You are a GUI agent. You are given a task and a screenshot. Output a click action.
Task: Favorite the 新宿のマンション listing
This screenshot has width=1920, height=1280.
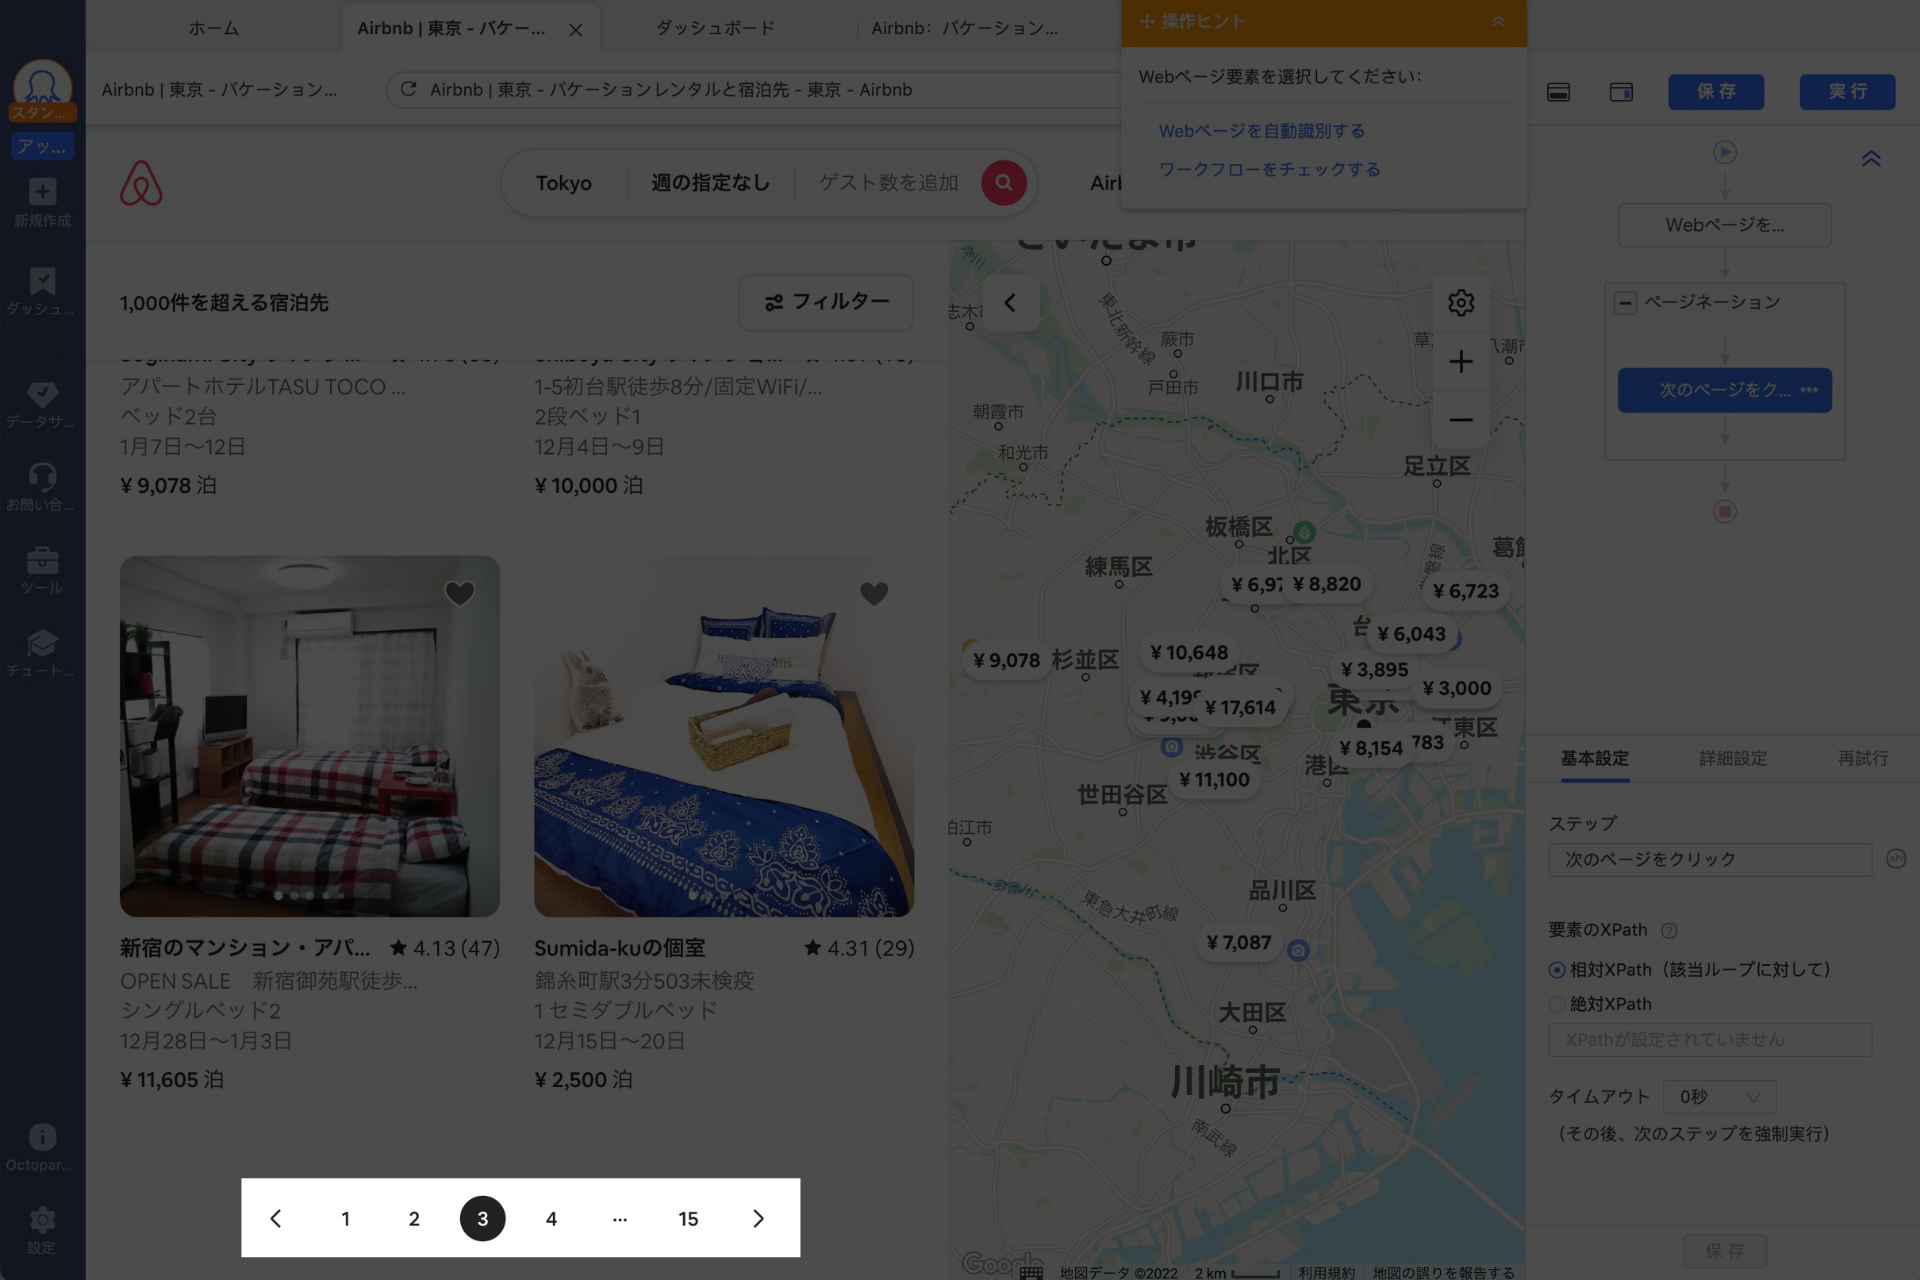(x=459, y=594)
